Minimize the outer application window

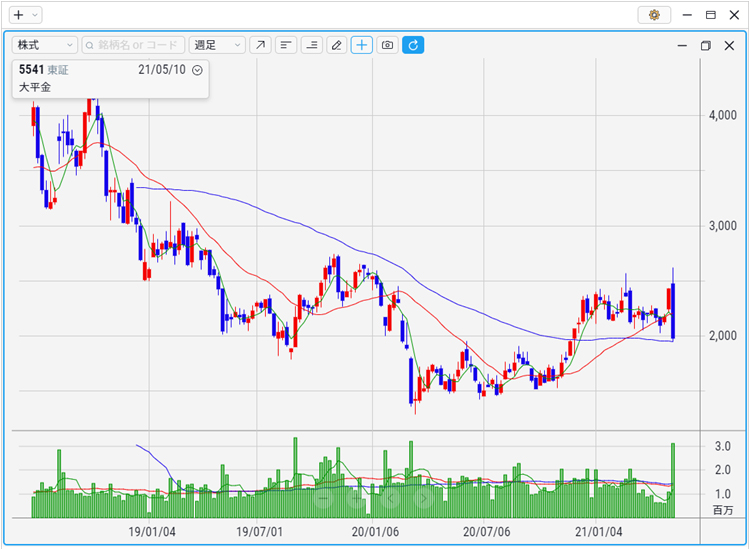687,15
